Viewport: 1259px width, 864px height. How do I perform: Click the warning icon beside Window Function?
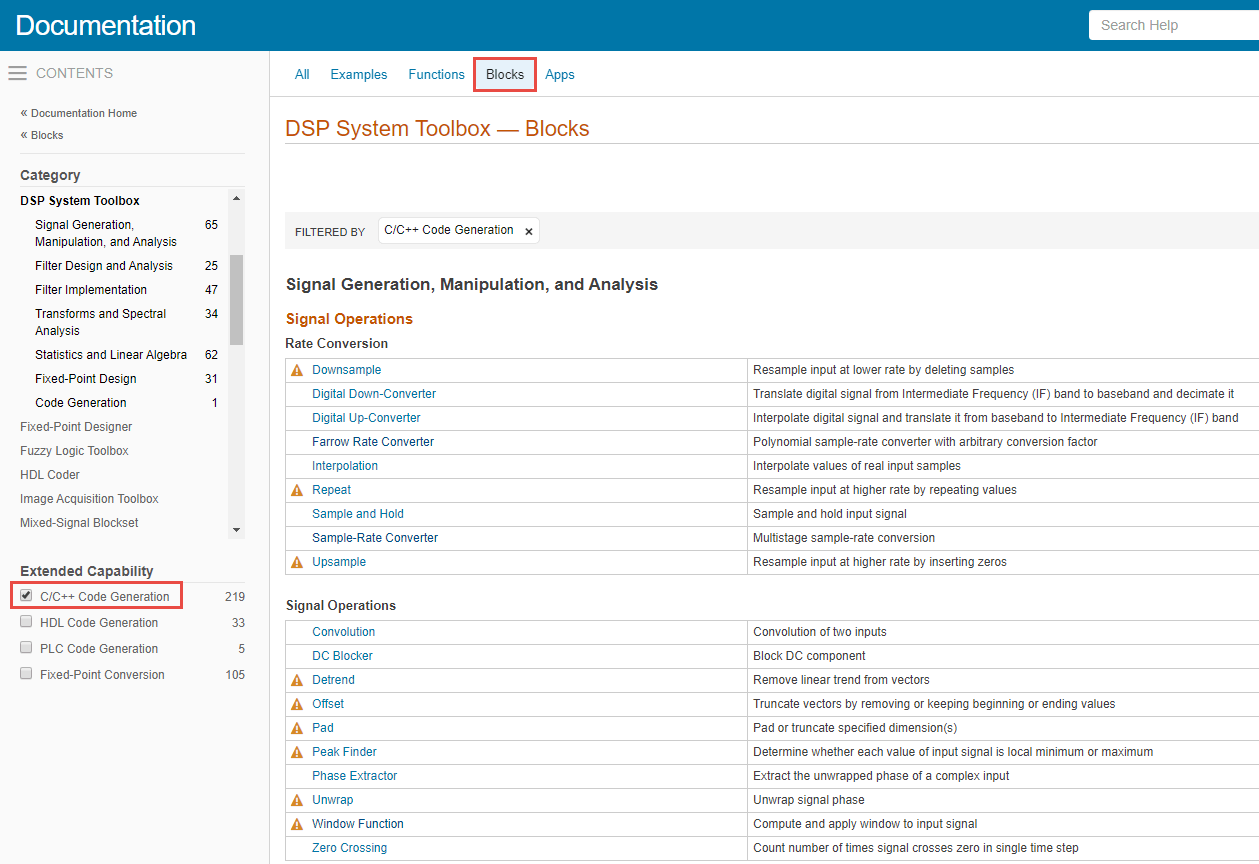point(297,823)
